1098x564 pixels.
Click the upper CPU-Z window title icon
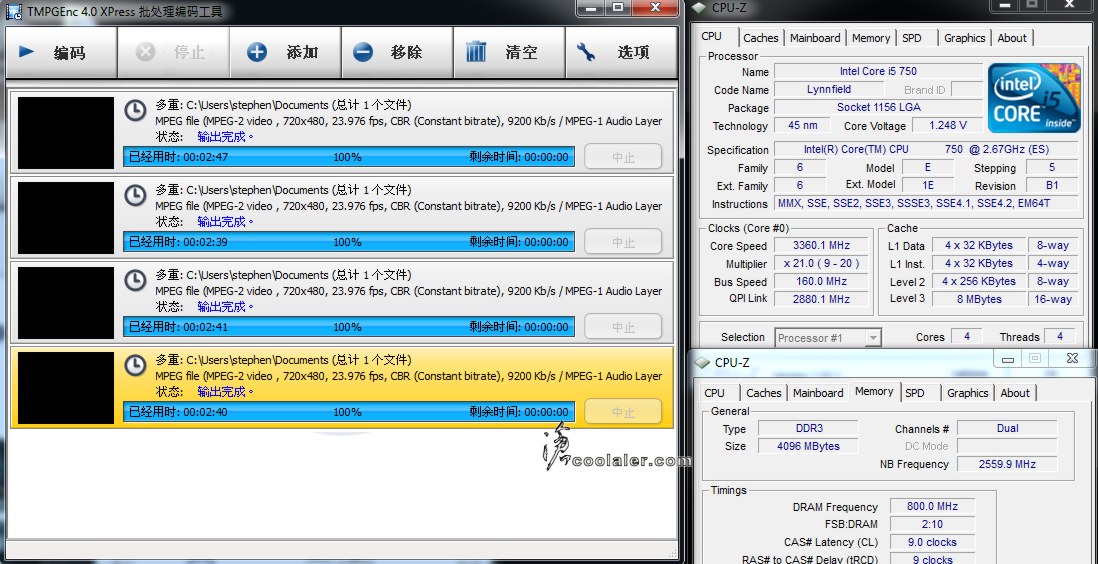tap(700, 8)
